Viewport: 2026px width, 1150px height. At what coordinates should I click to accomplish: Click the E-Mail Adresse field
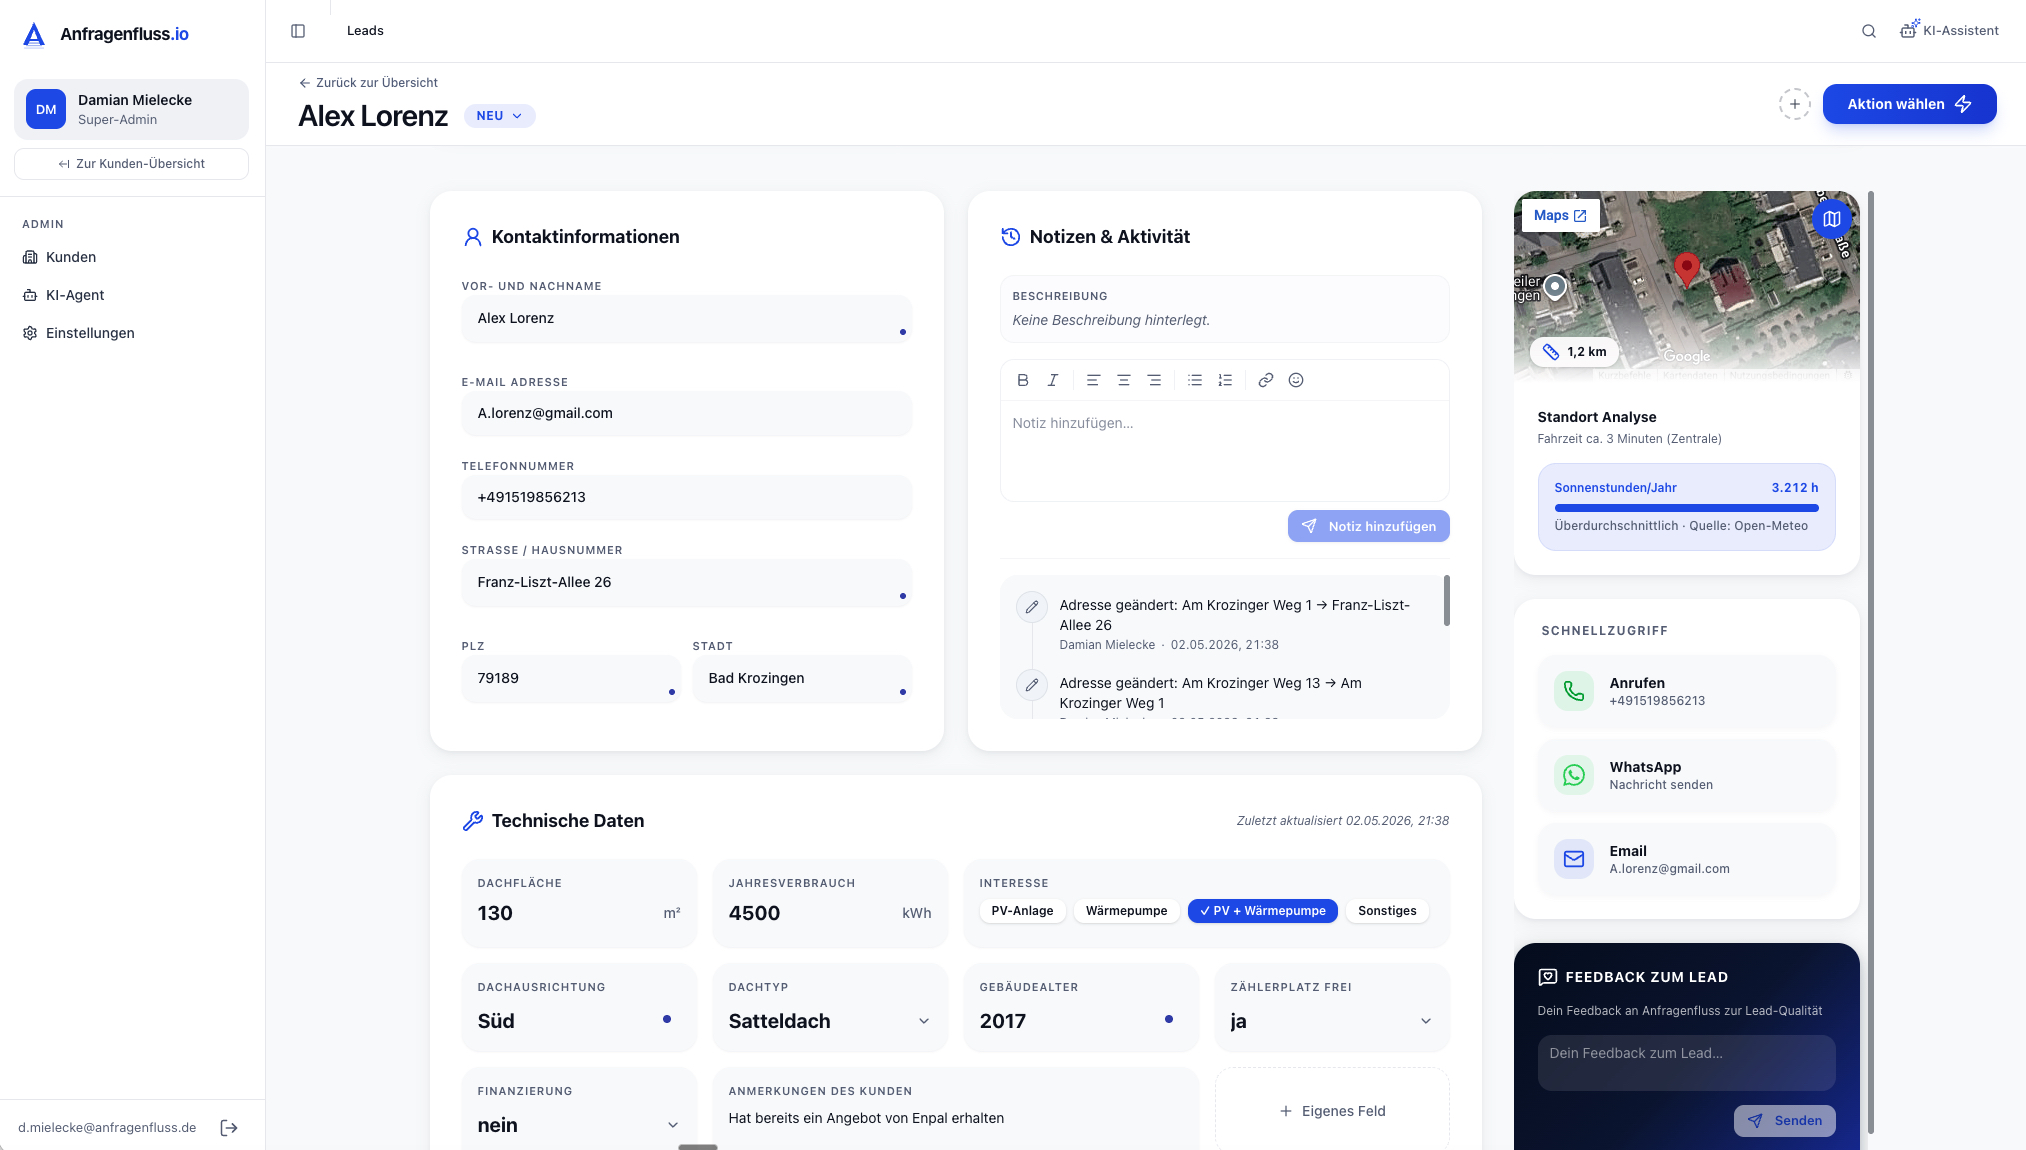pyautogui.click(x=686, y=413)
